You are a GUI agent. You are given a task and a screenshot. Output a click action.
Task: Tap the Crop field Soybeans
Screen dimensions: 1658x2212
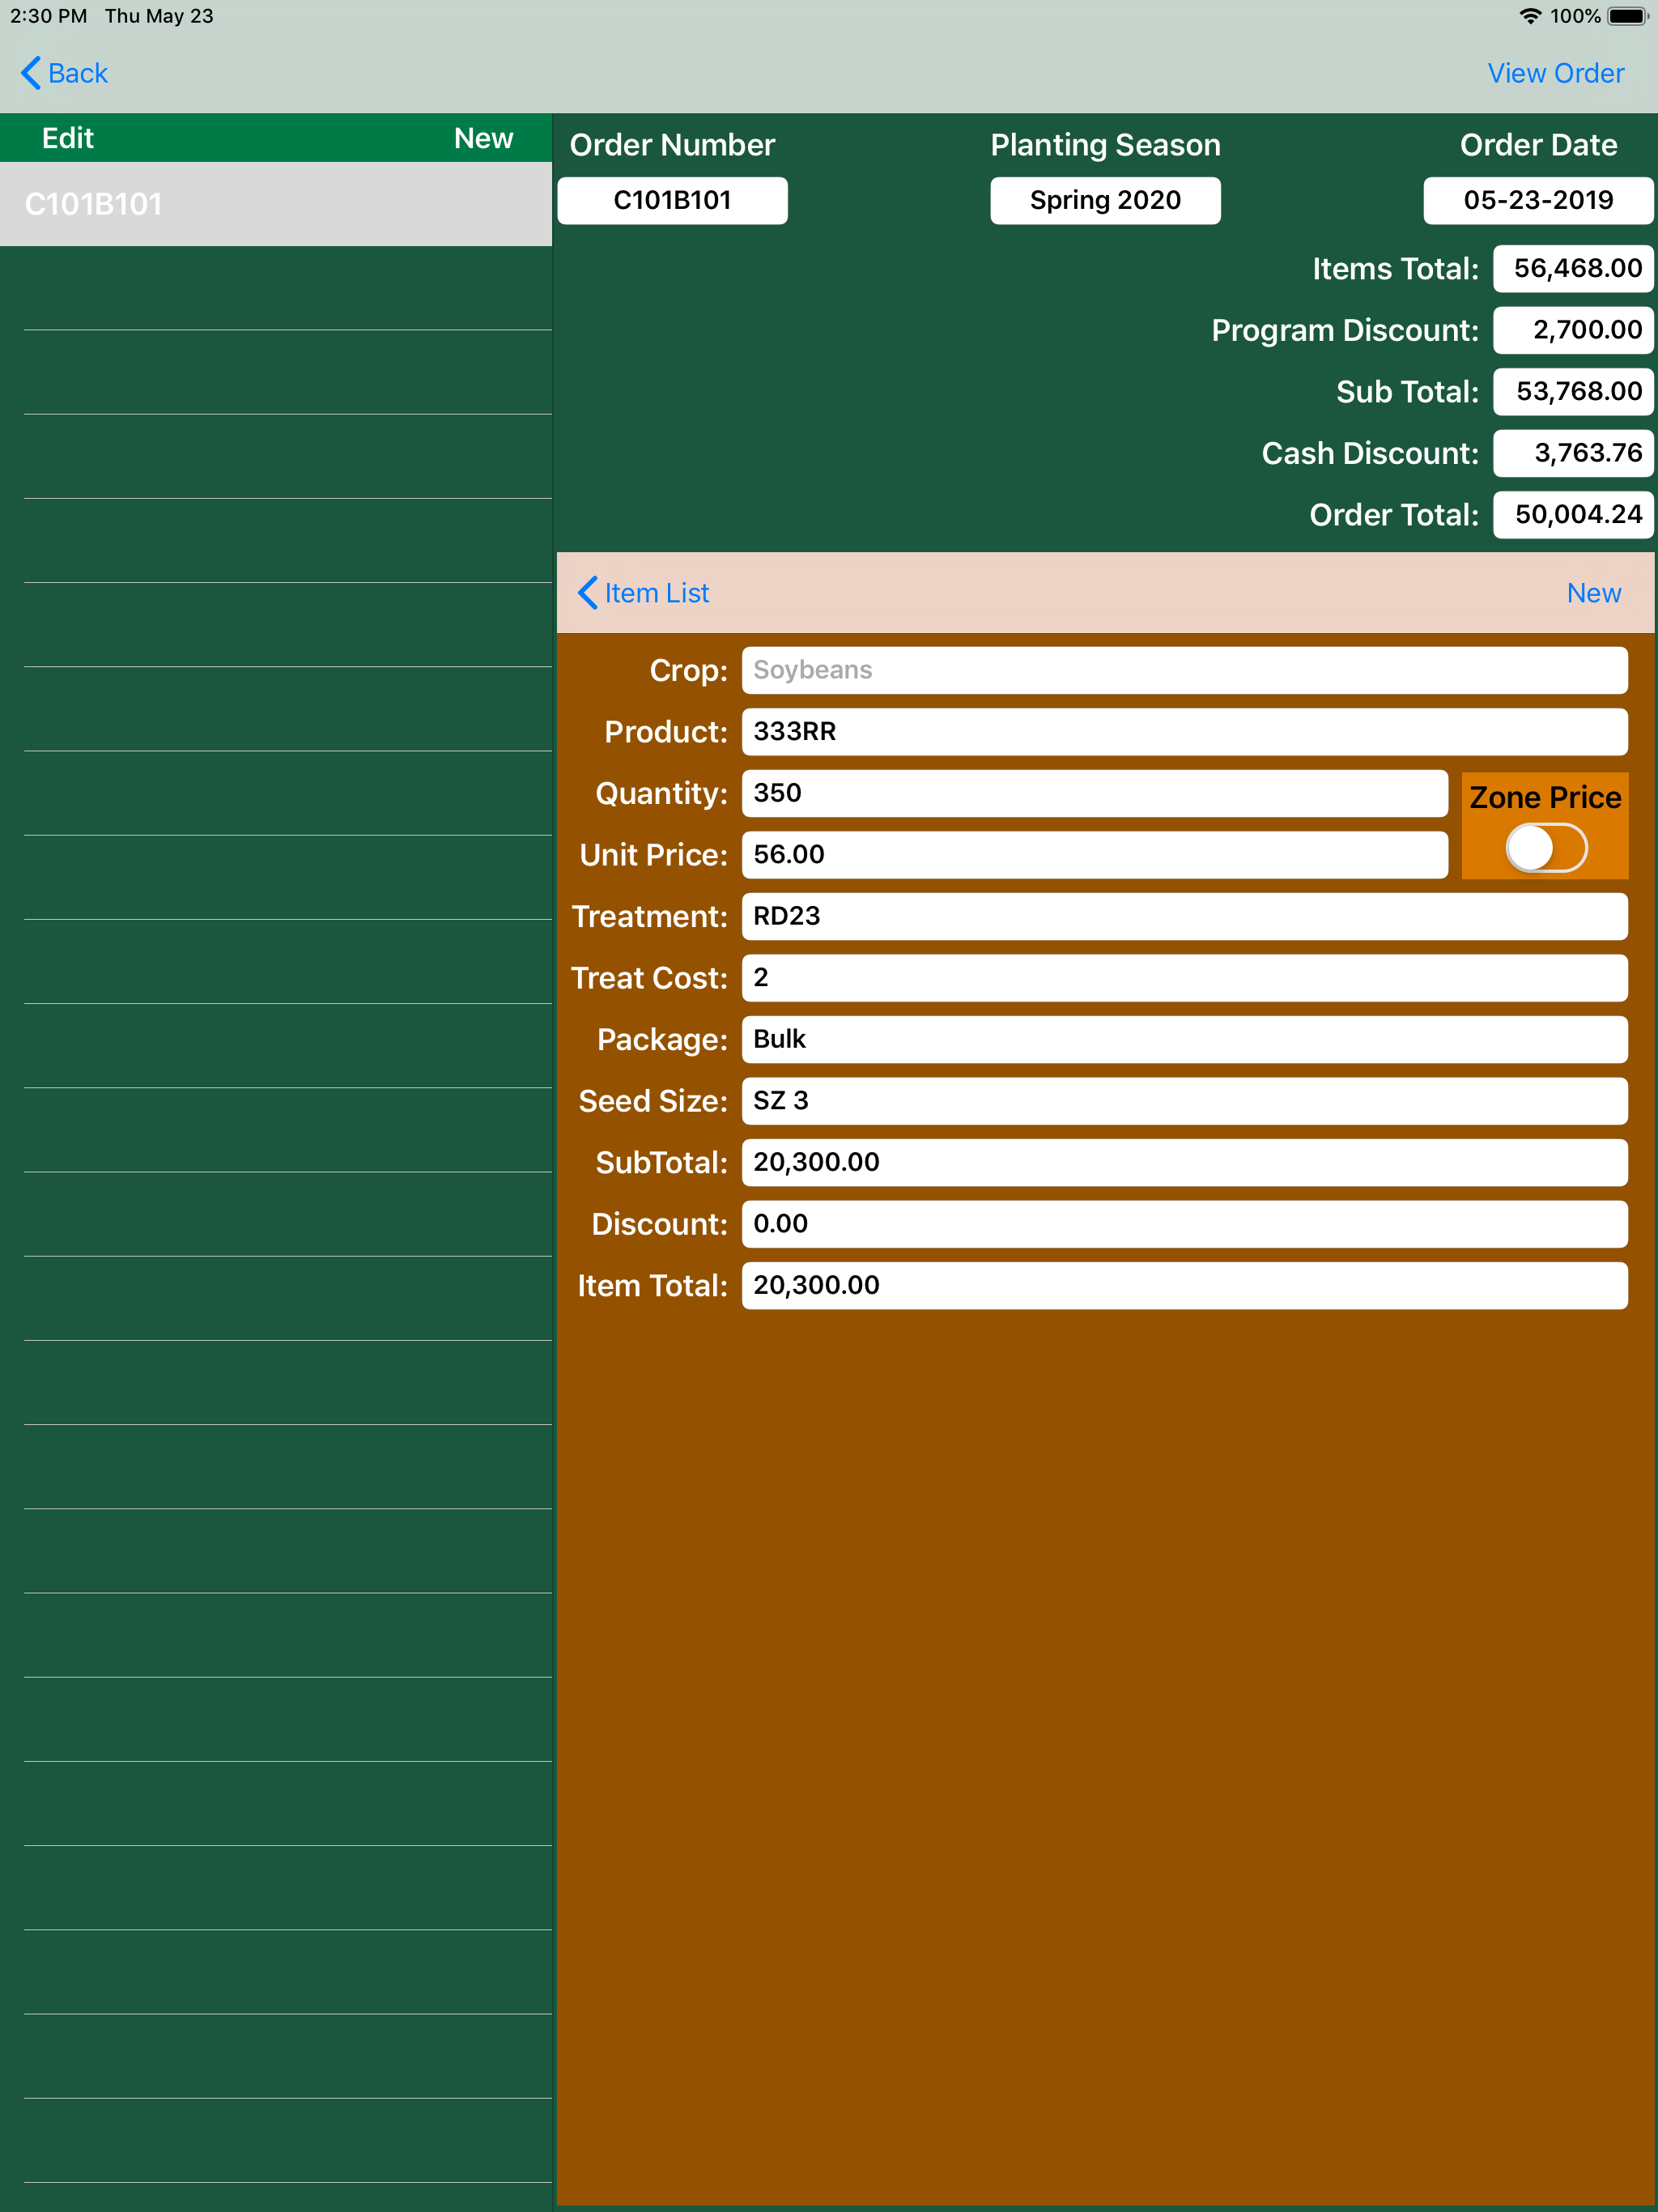coord(1184,670)
